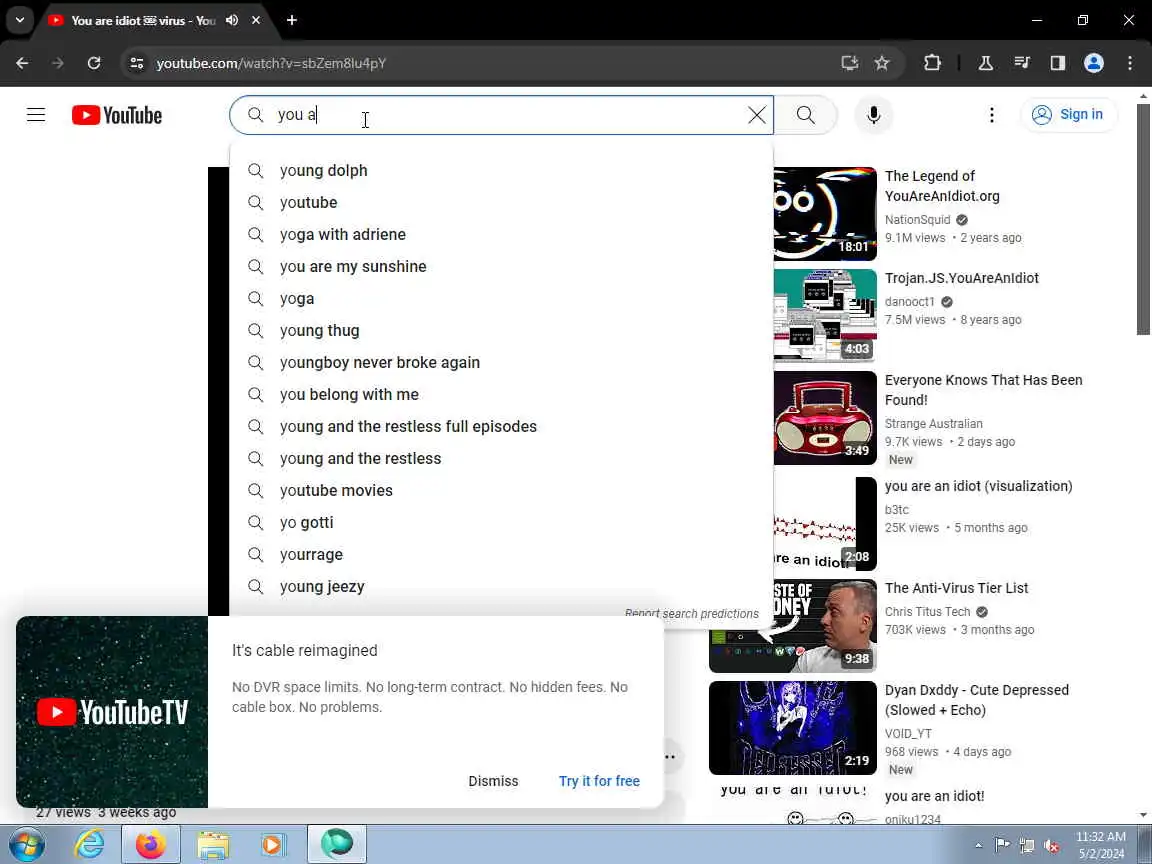Screen dimensions: 1152x864
Task: Choose suggestion 'yoga with adriene'
Action: pyautogui.click(x=501, y=234)
